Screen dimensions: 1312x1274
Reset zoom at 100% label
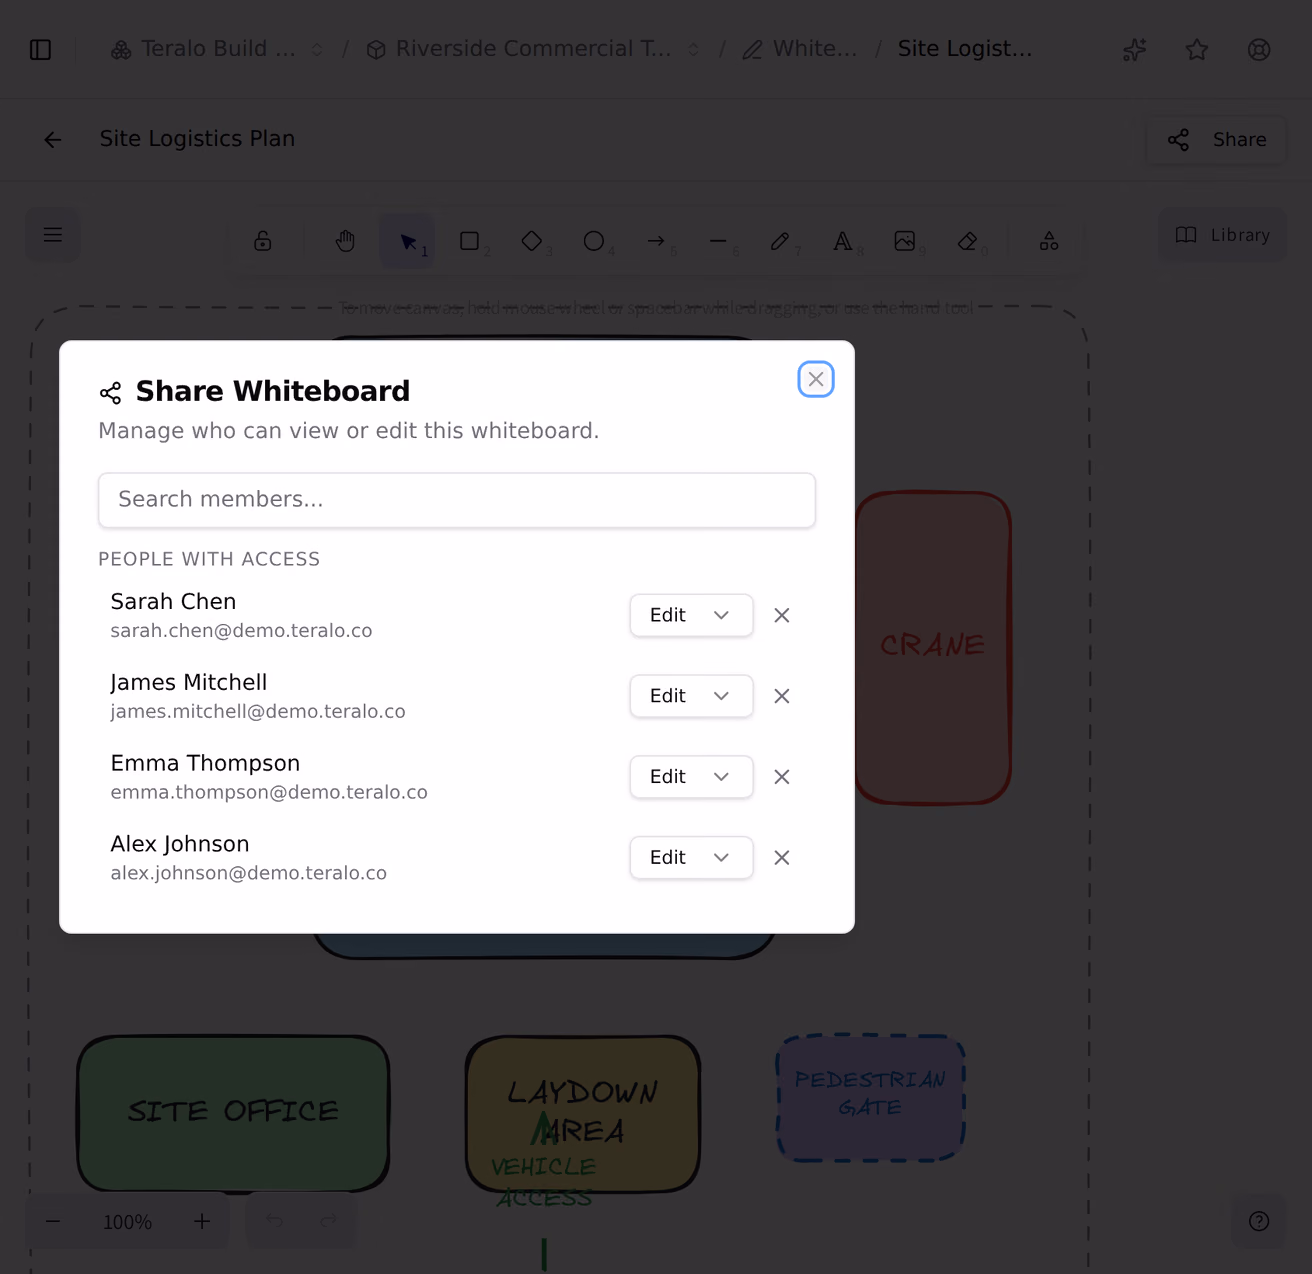[x=127, y=1222]
